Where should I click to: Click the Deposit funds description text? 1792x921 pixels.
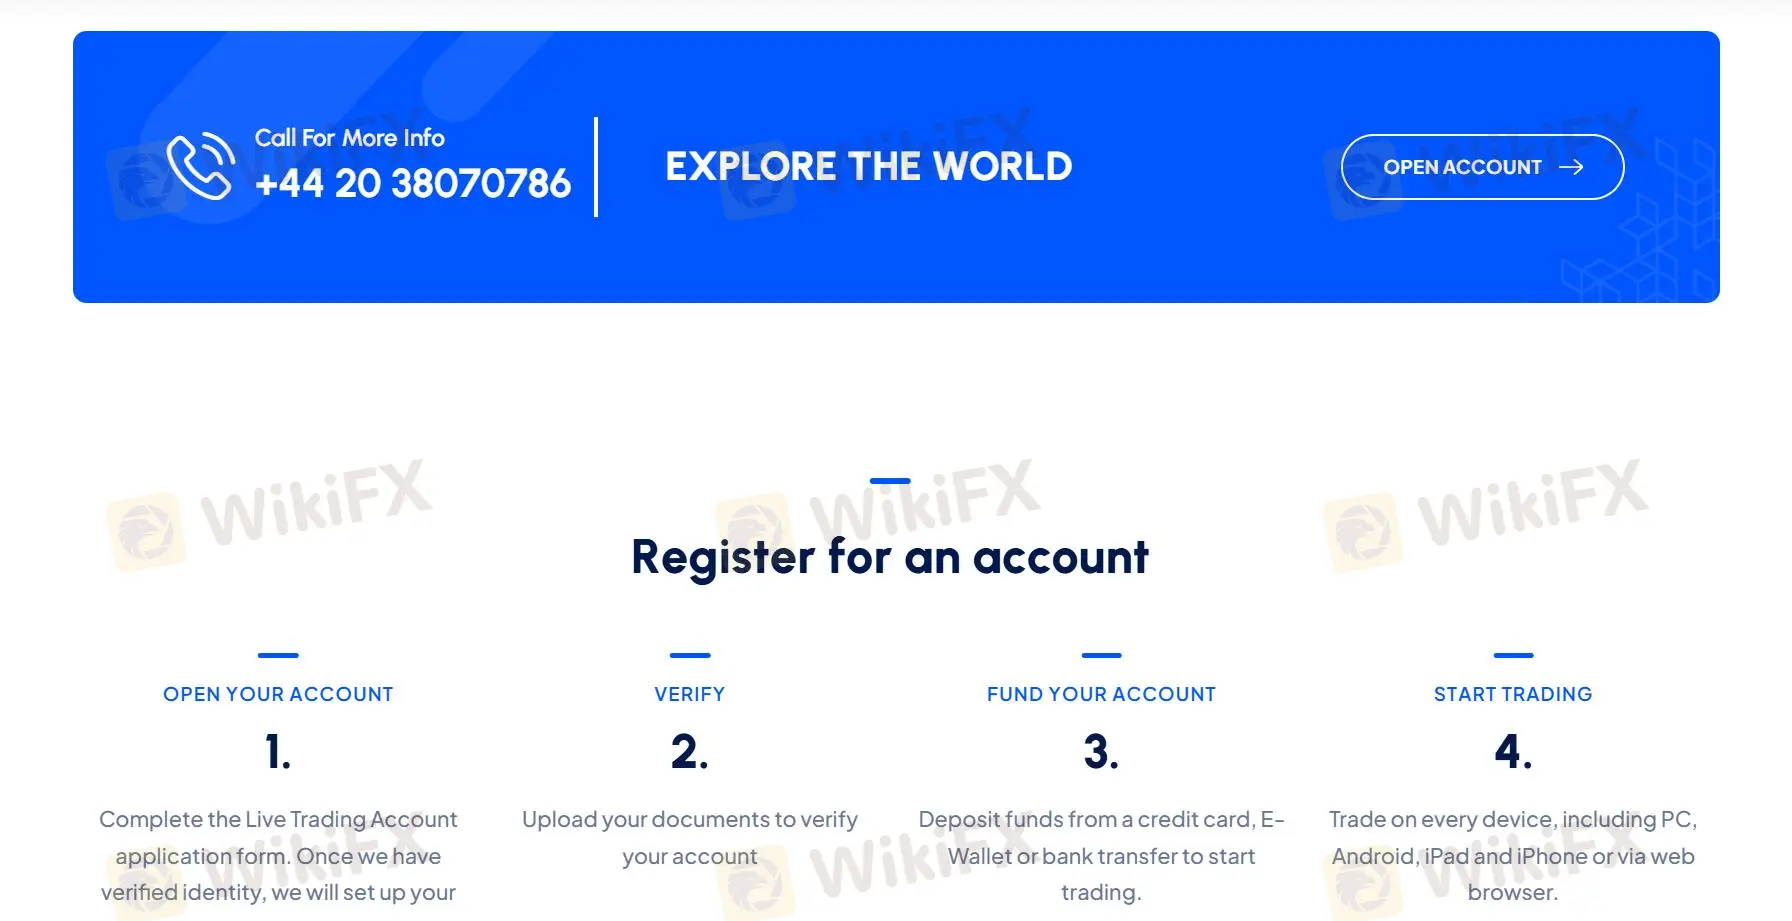[1101, 856]
